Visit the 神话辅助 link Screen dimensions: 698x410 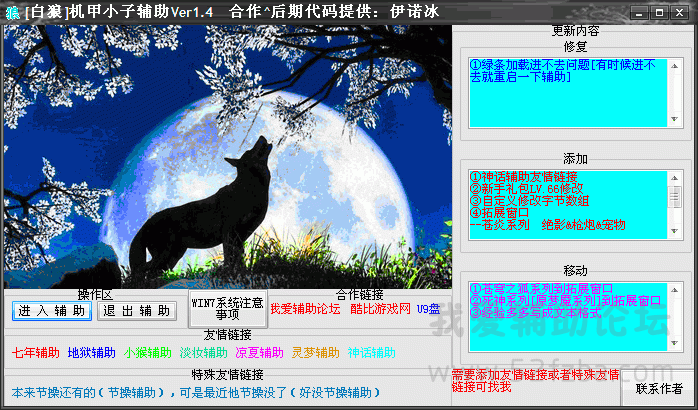[x=371, y=352]
